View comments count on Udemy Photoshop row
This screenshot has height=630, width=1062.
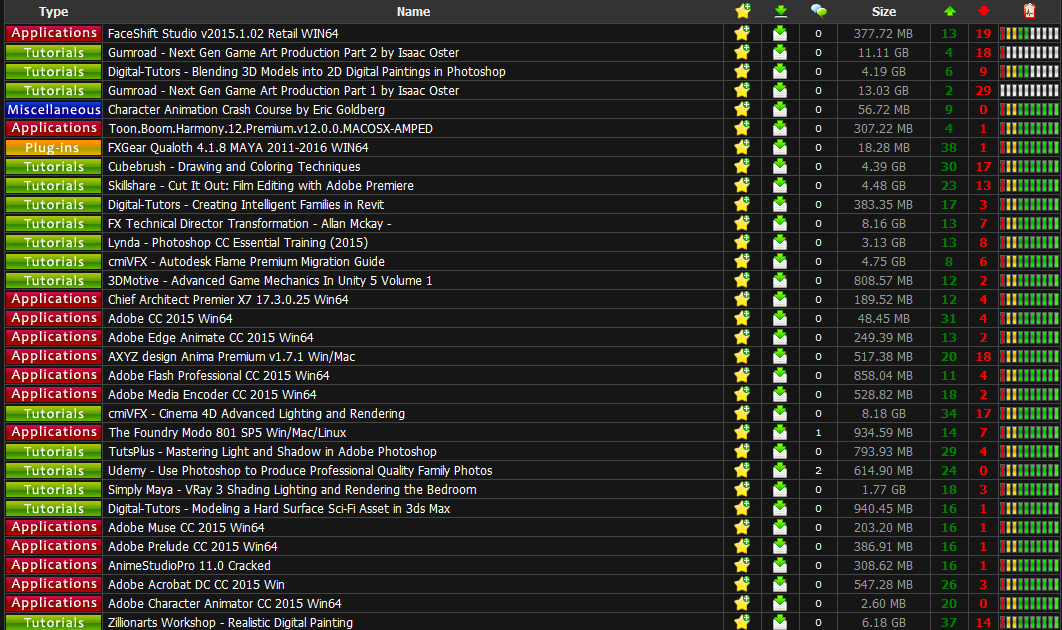coord(818,469)
